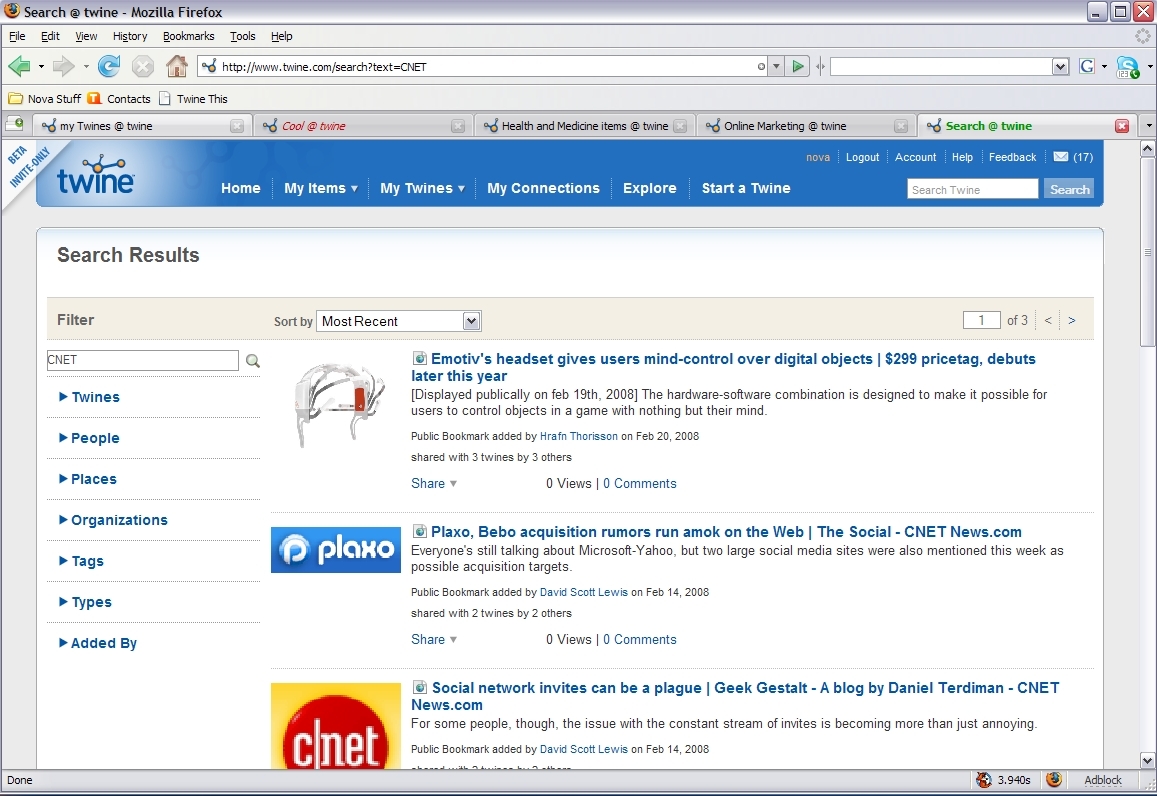The width and height of the screenshot is (1157, 796).
Task: Open the My Items dropdown menu
Action: [x=321, y=188]
